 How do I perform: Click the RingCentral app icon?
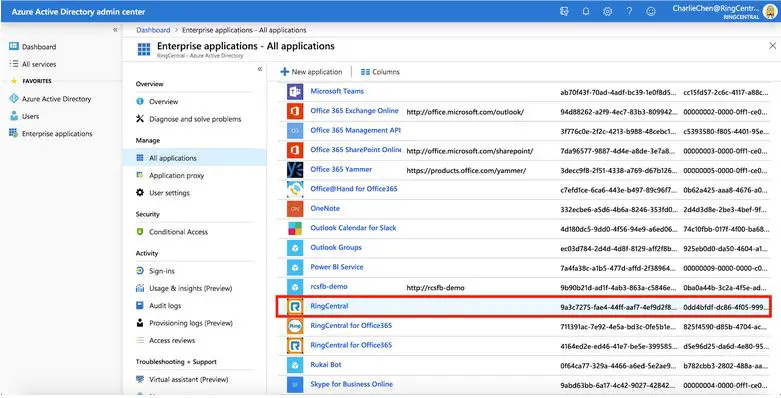click(x=295, y=306)
